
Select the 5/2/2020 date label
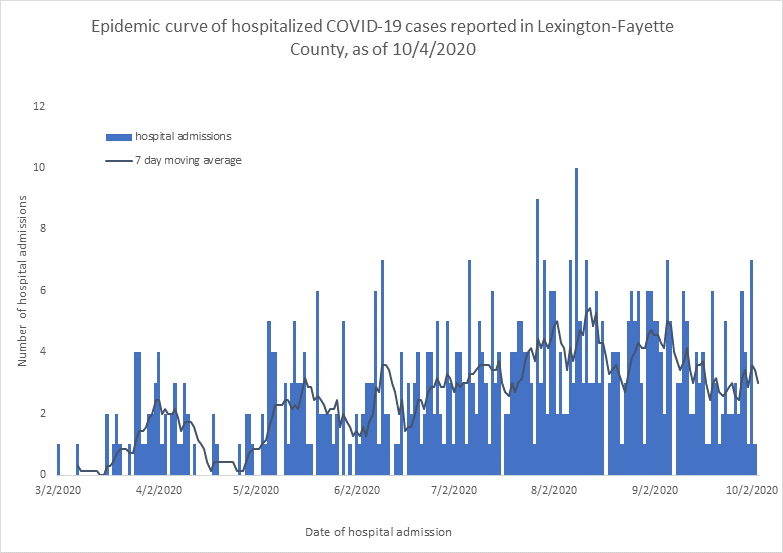(256, 491)
